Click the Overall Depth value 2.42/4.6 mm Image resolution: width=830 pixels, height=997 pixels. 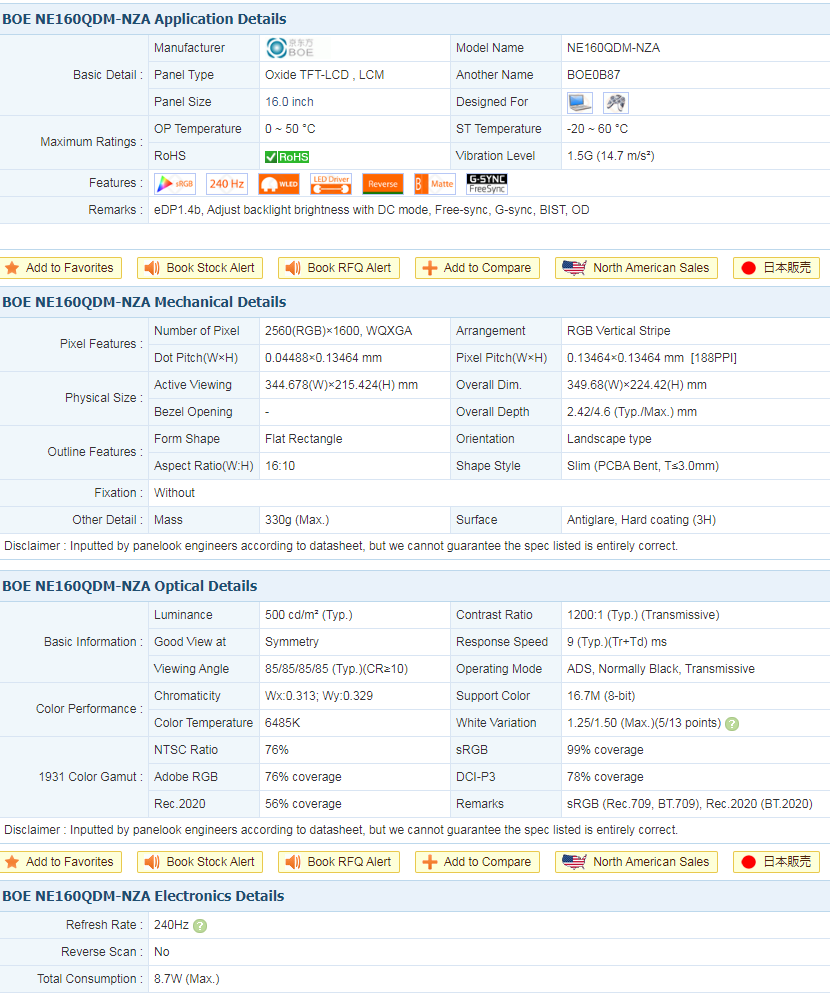click(632, 412)
